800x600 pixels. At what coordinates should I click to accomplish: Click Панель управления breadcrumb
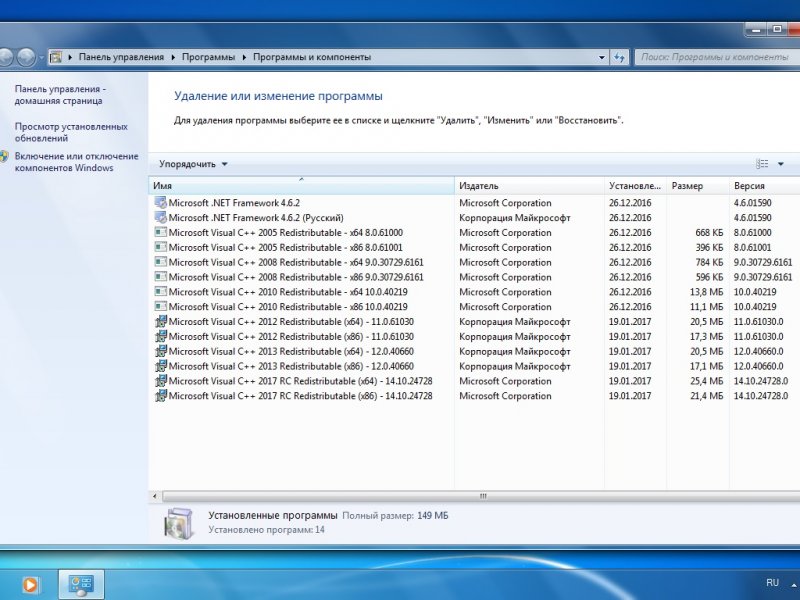(121, 57)
